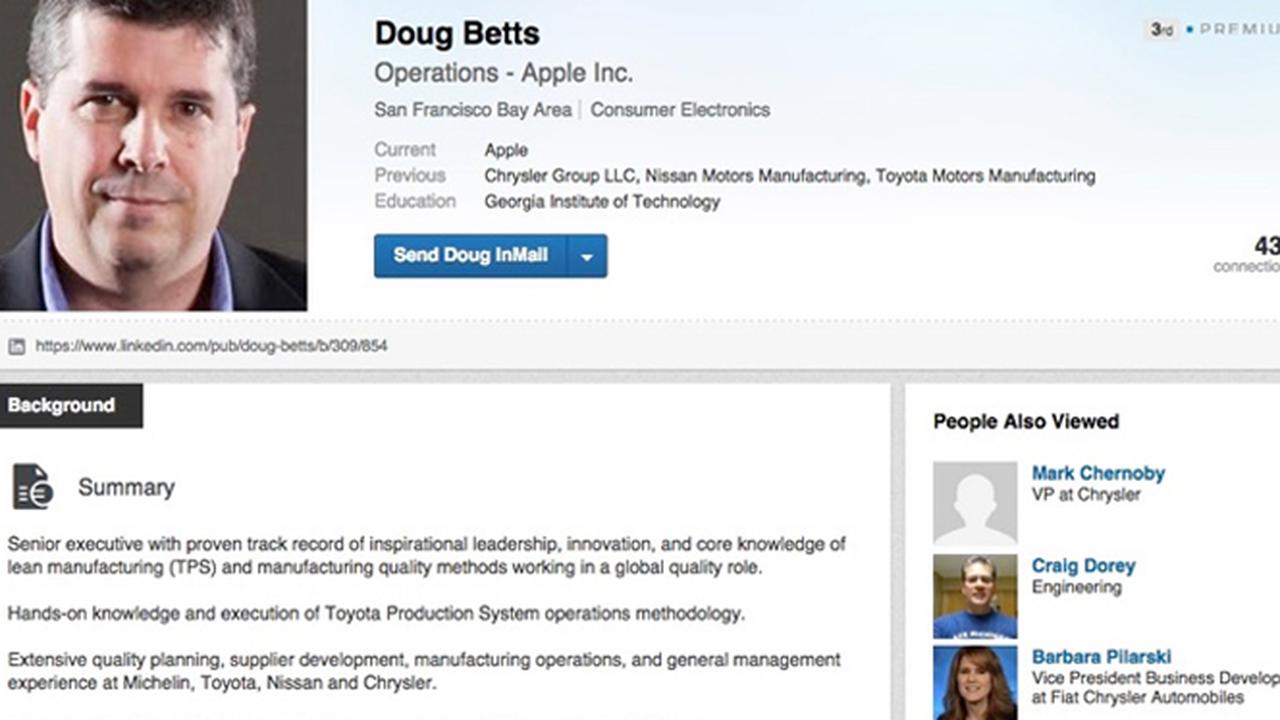Click Craig Dorey's profile thumbnail
This screenshot has width=1280, height=720.
[974, 596]
